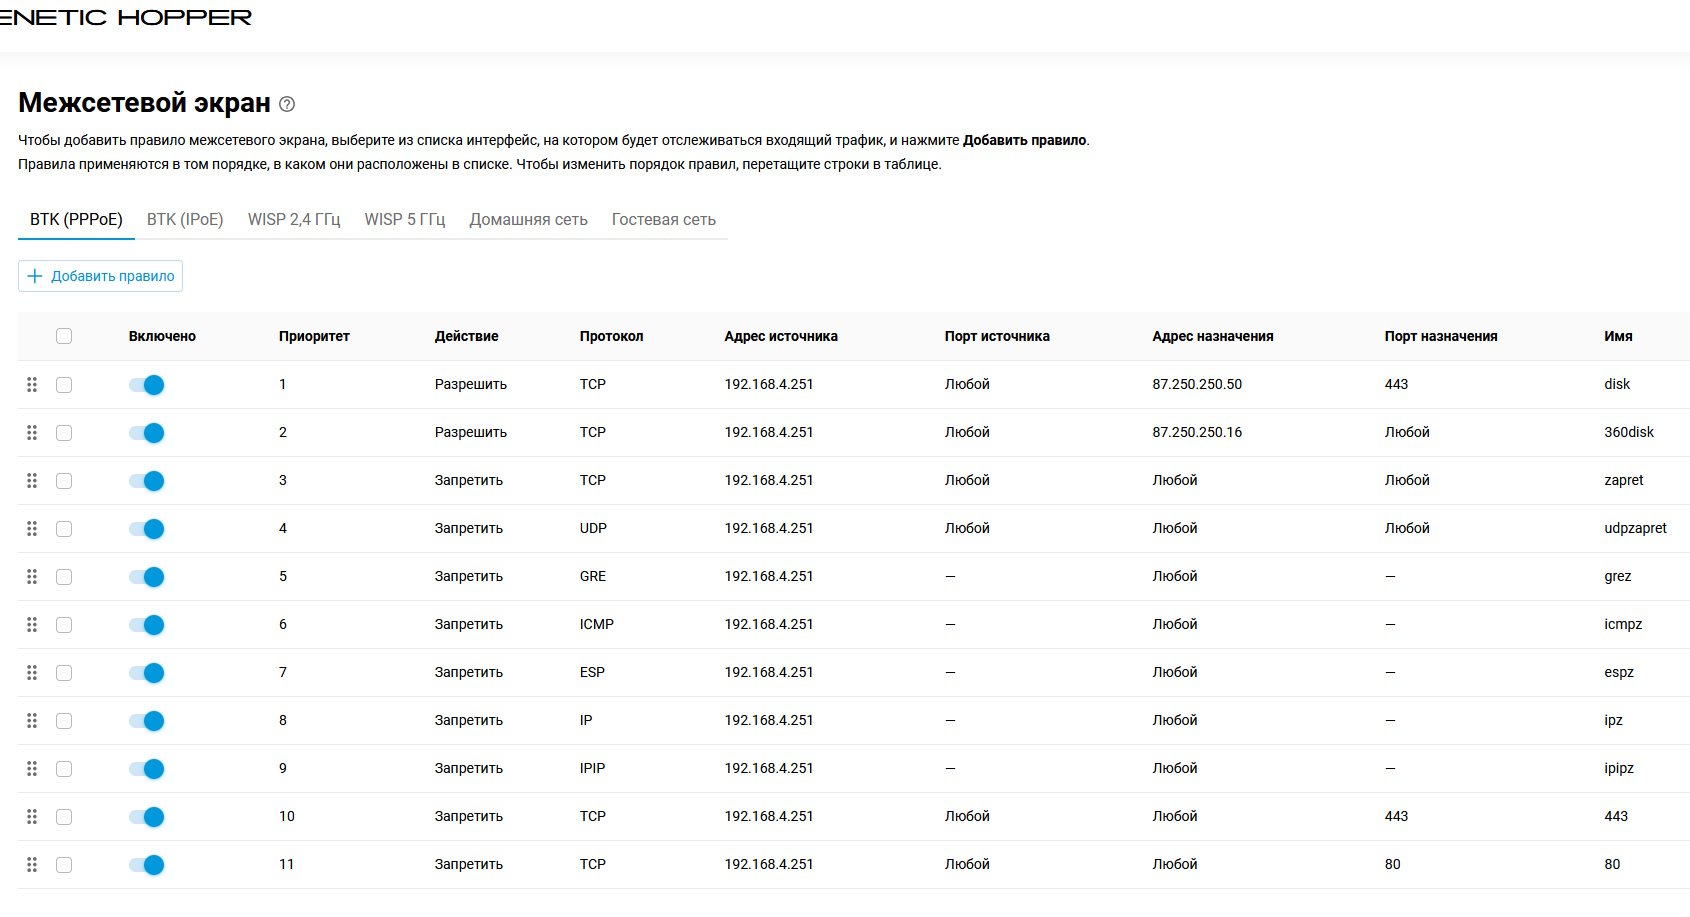Viewport: 1690px width, 917px height.
Task: Click the drag handle of the GRE rule
Action: pos(32,577)
